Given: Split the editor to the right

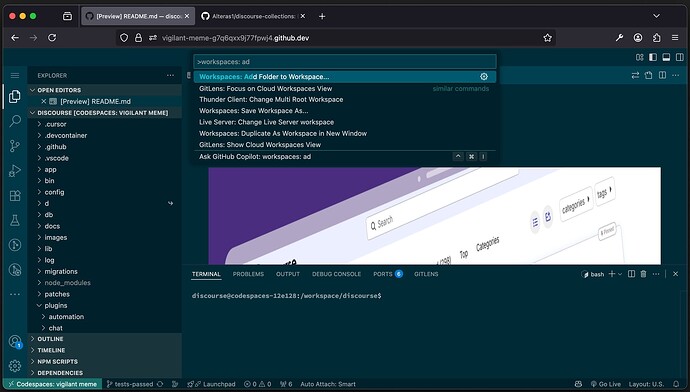Looking at the screenshot, I should coord(662,76).
